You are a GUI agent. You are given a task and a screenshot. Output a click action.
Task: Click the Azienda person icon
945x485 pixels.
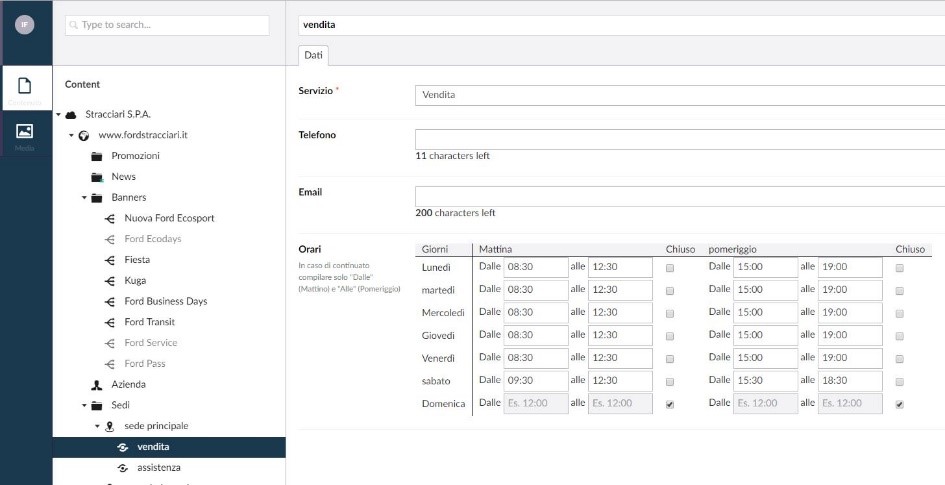tap(96, 384)
